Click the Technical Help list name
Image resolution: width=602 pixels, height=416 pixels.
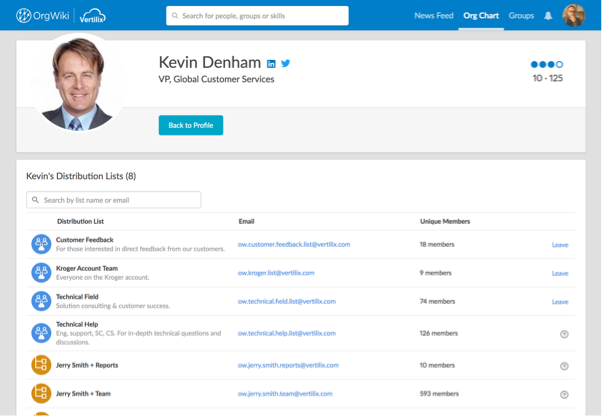[77, 324]
